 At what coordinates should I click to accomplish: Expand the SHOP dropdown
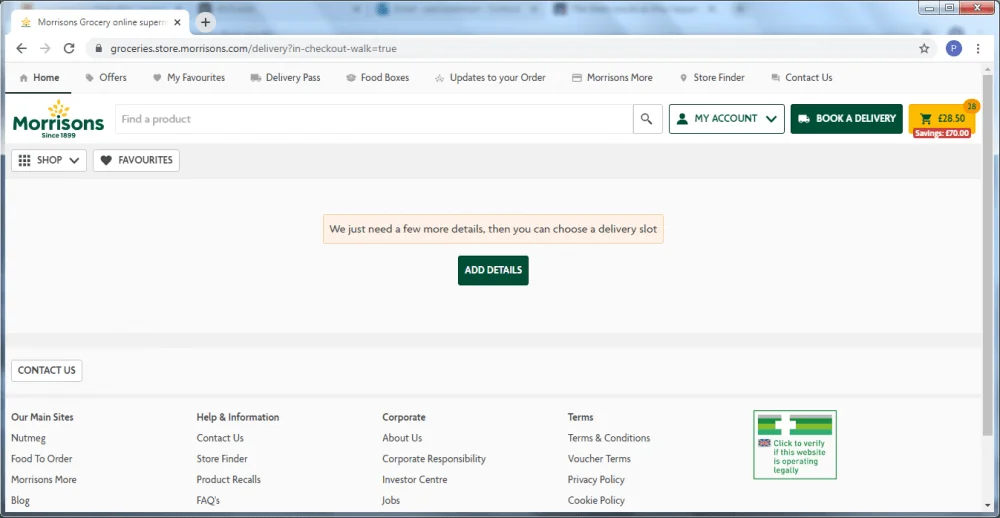click(x=49, y=160)
